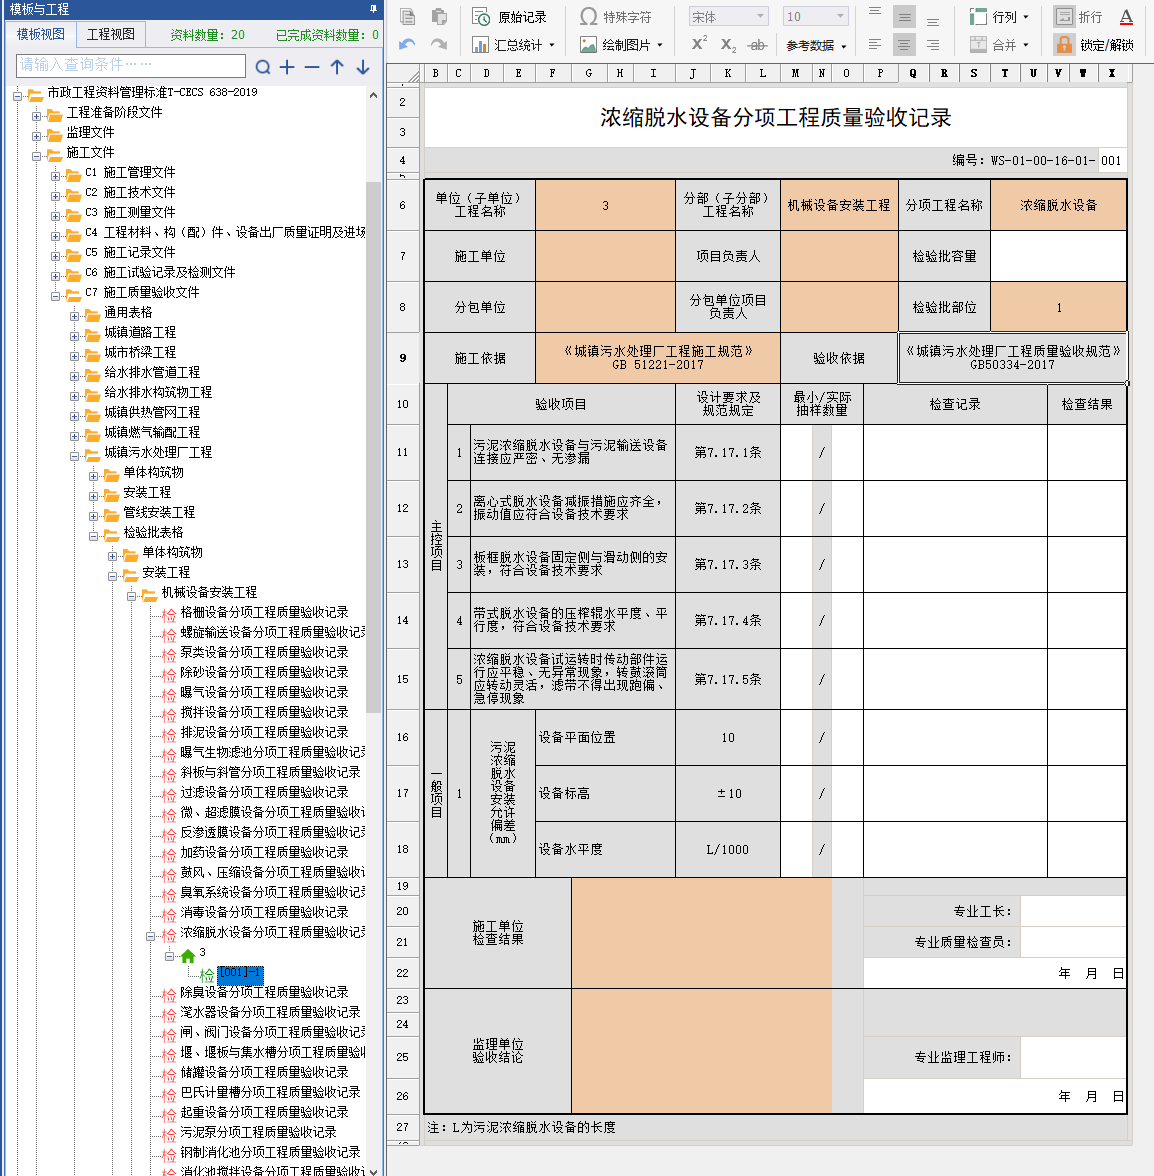Click the font color A icon
Image resolution: width=1154 pixels, height=1176 pixels.
[x=1126, y=16]
